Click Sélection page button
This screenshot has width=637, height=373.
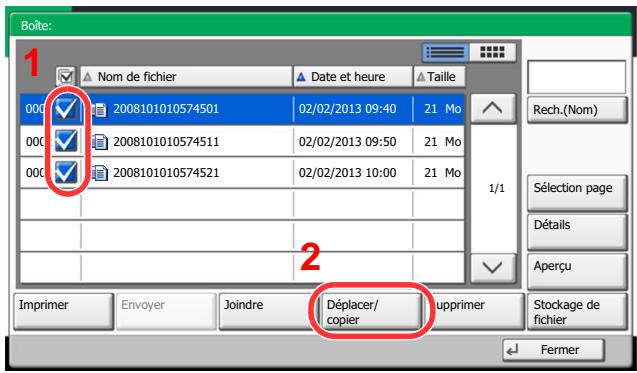coord(577,193)
